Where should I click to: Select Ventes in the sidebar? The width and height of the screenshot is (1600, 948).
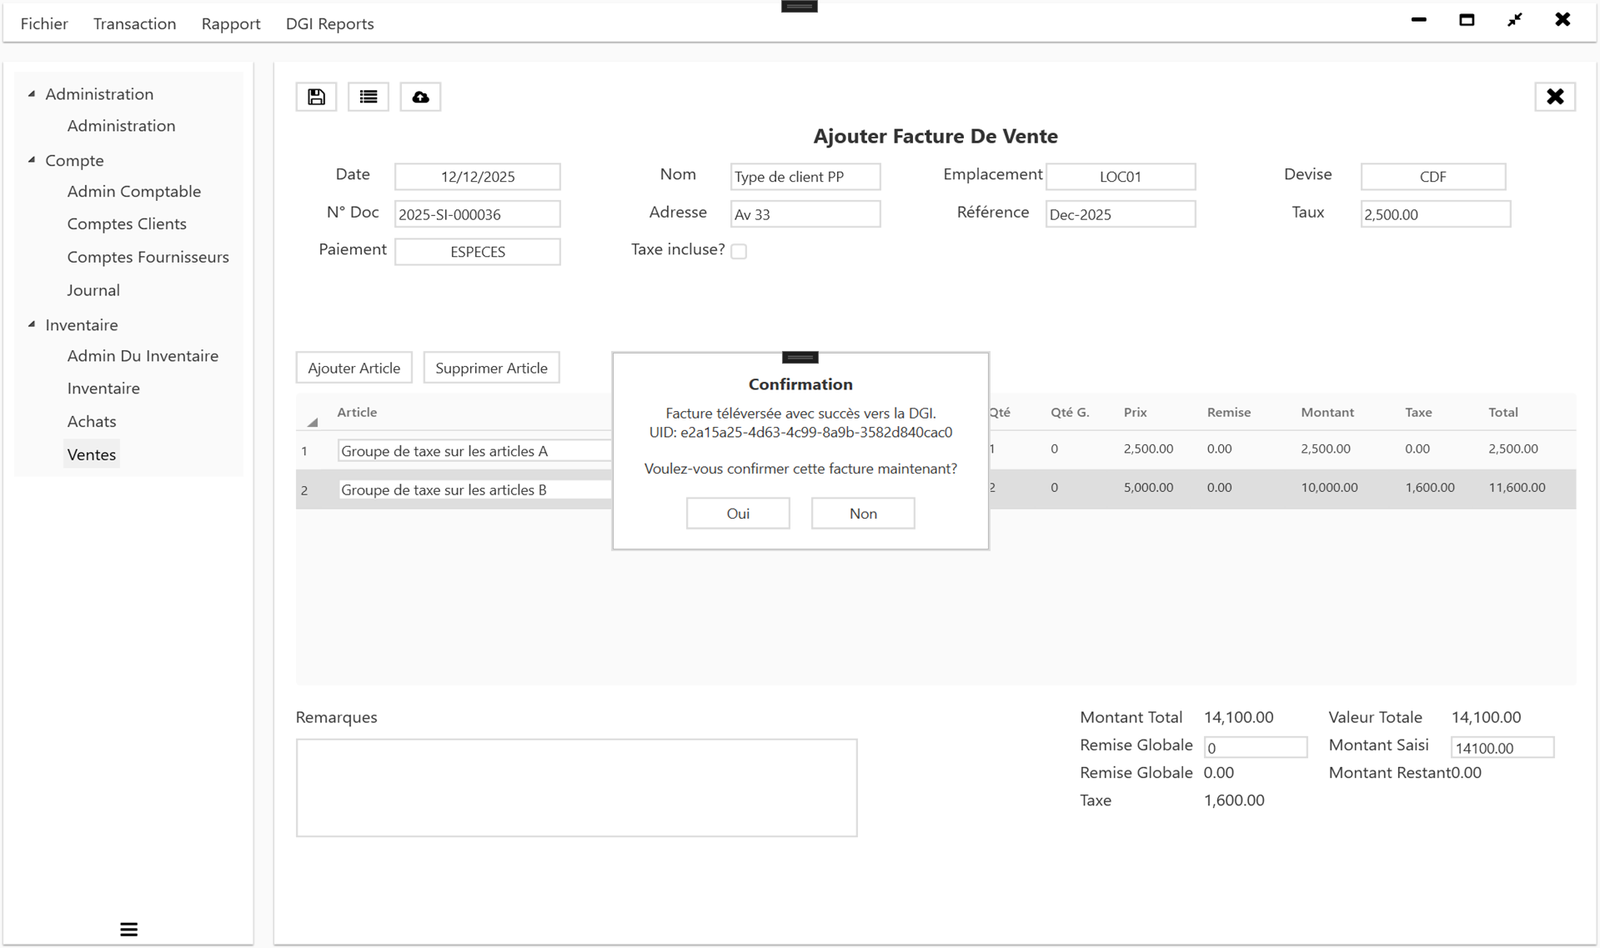pos(91,454)
